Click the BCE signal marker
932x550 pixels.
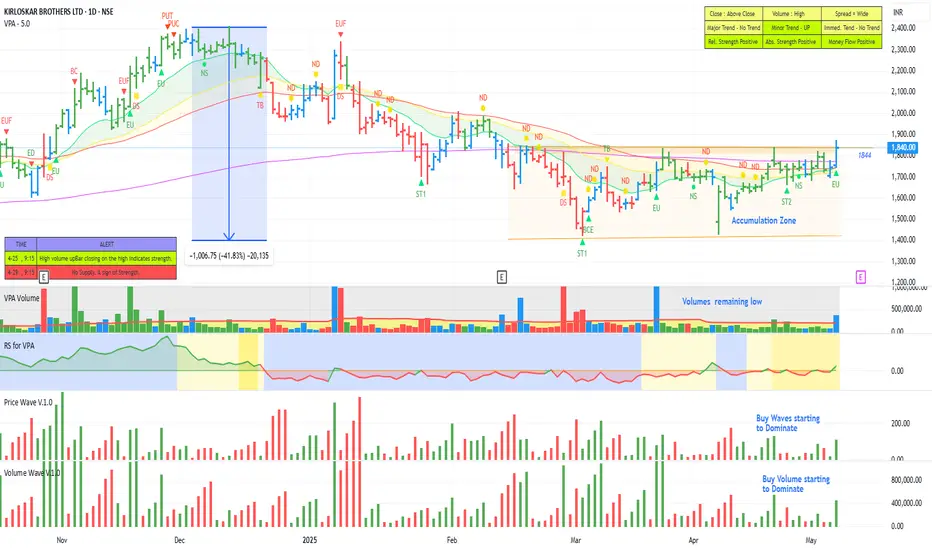click(588, 230)
